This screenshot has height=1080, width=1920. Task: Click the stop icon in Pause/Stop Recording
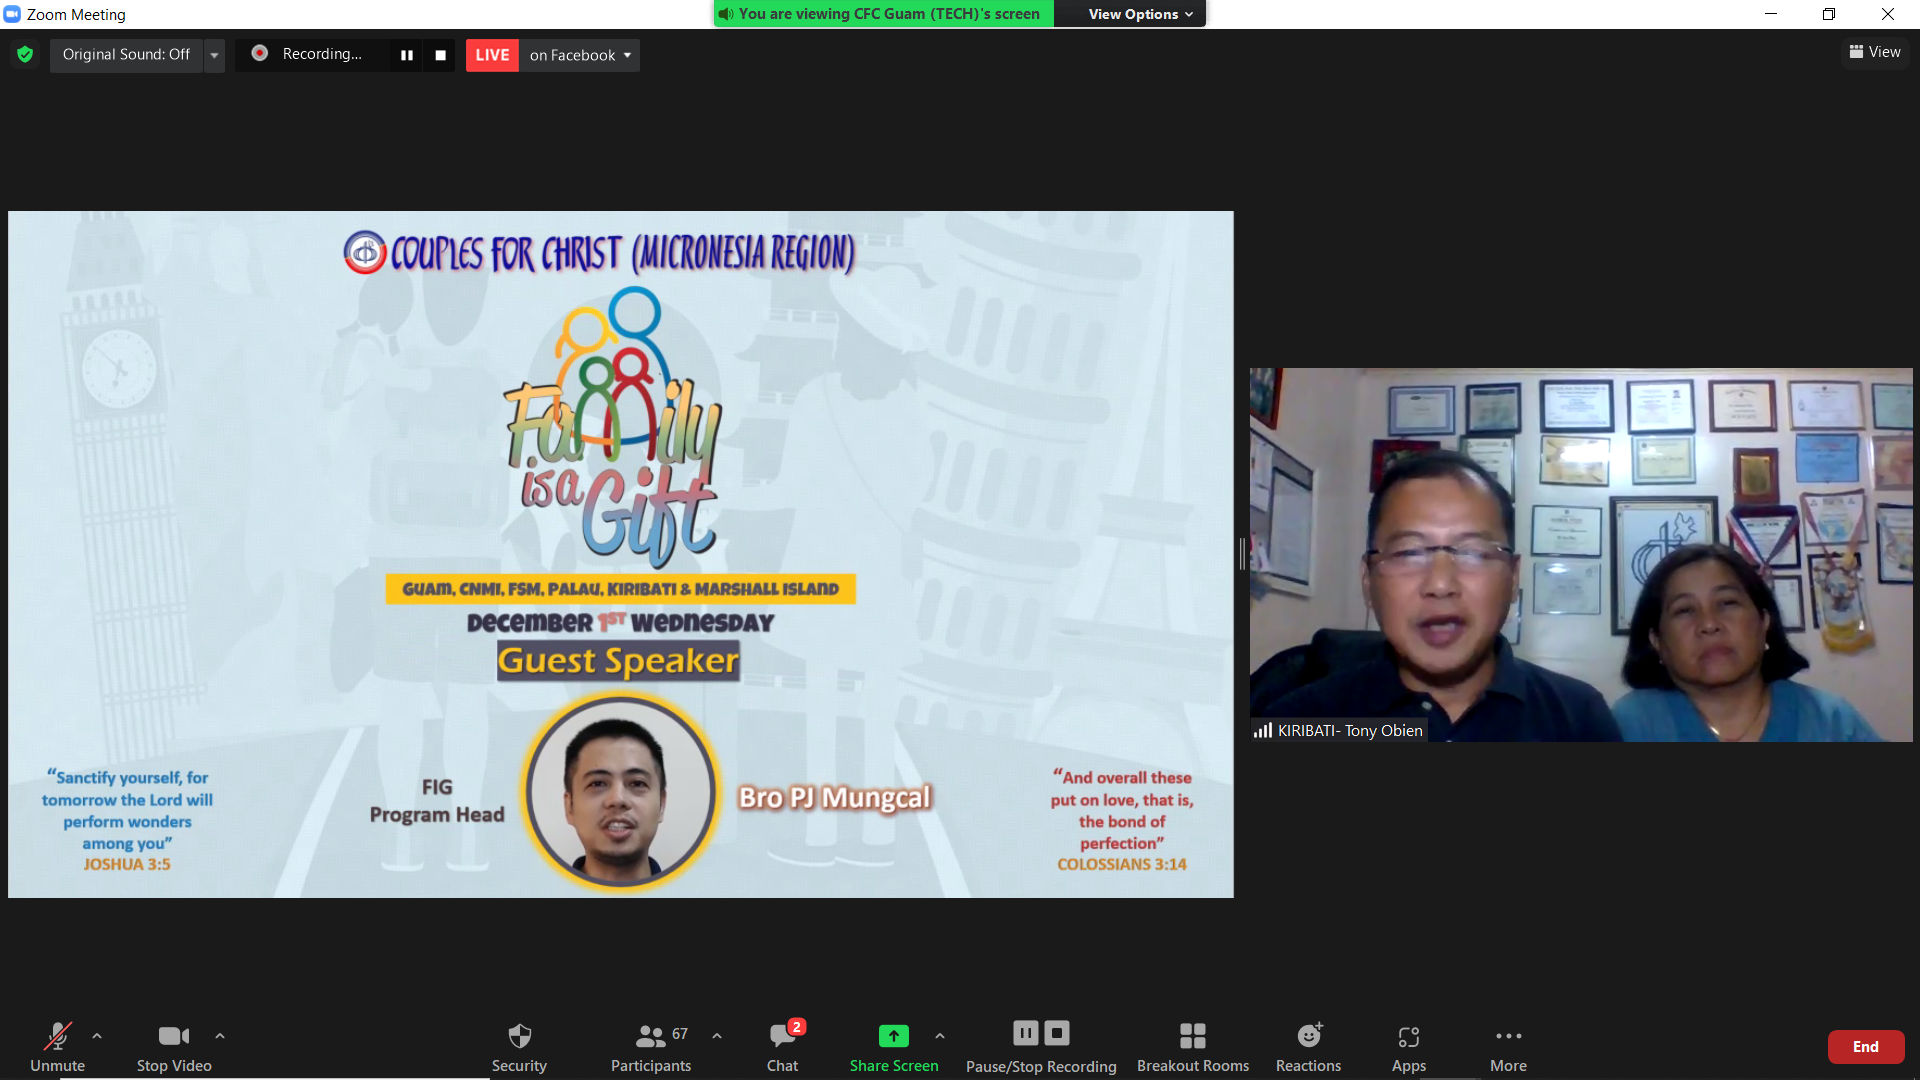(x=1057, y=1033)
